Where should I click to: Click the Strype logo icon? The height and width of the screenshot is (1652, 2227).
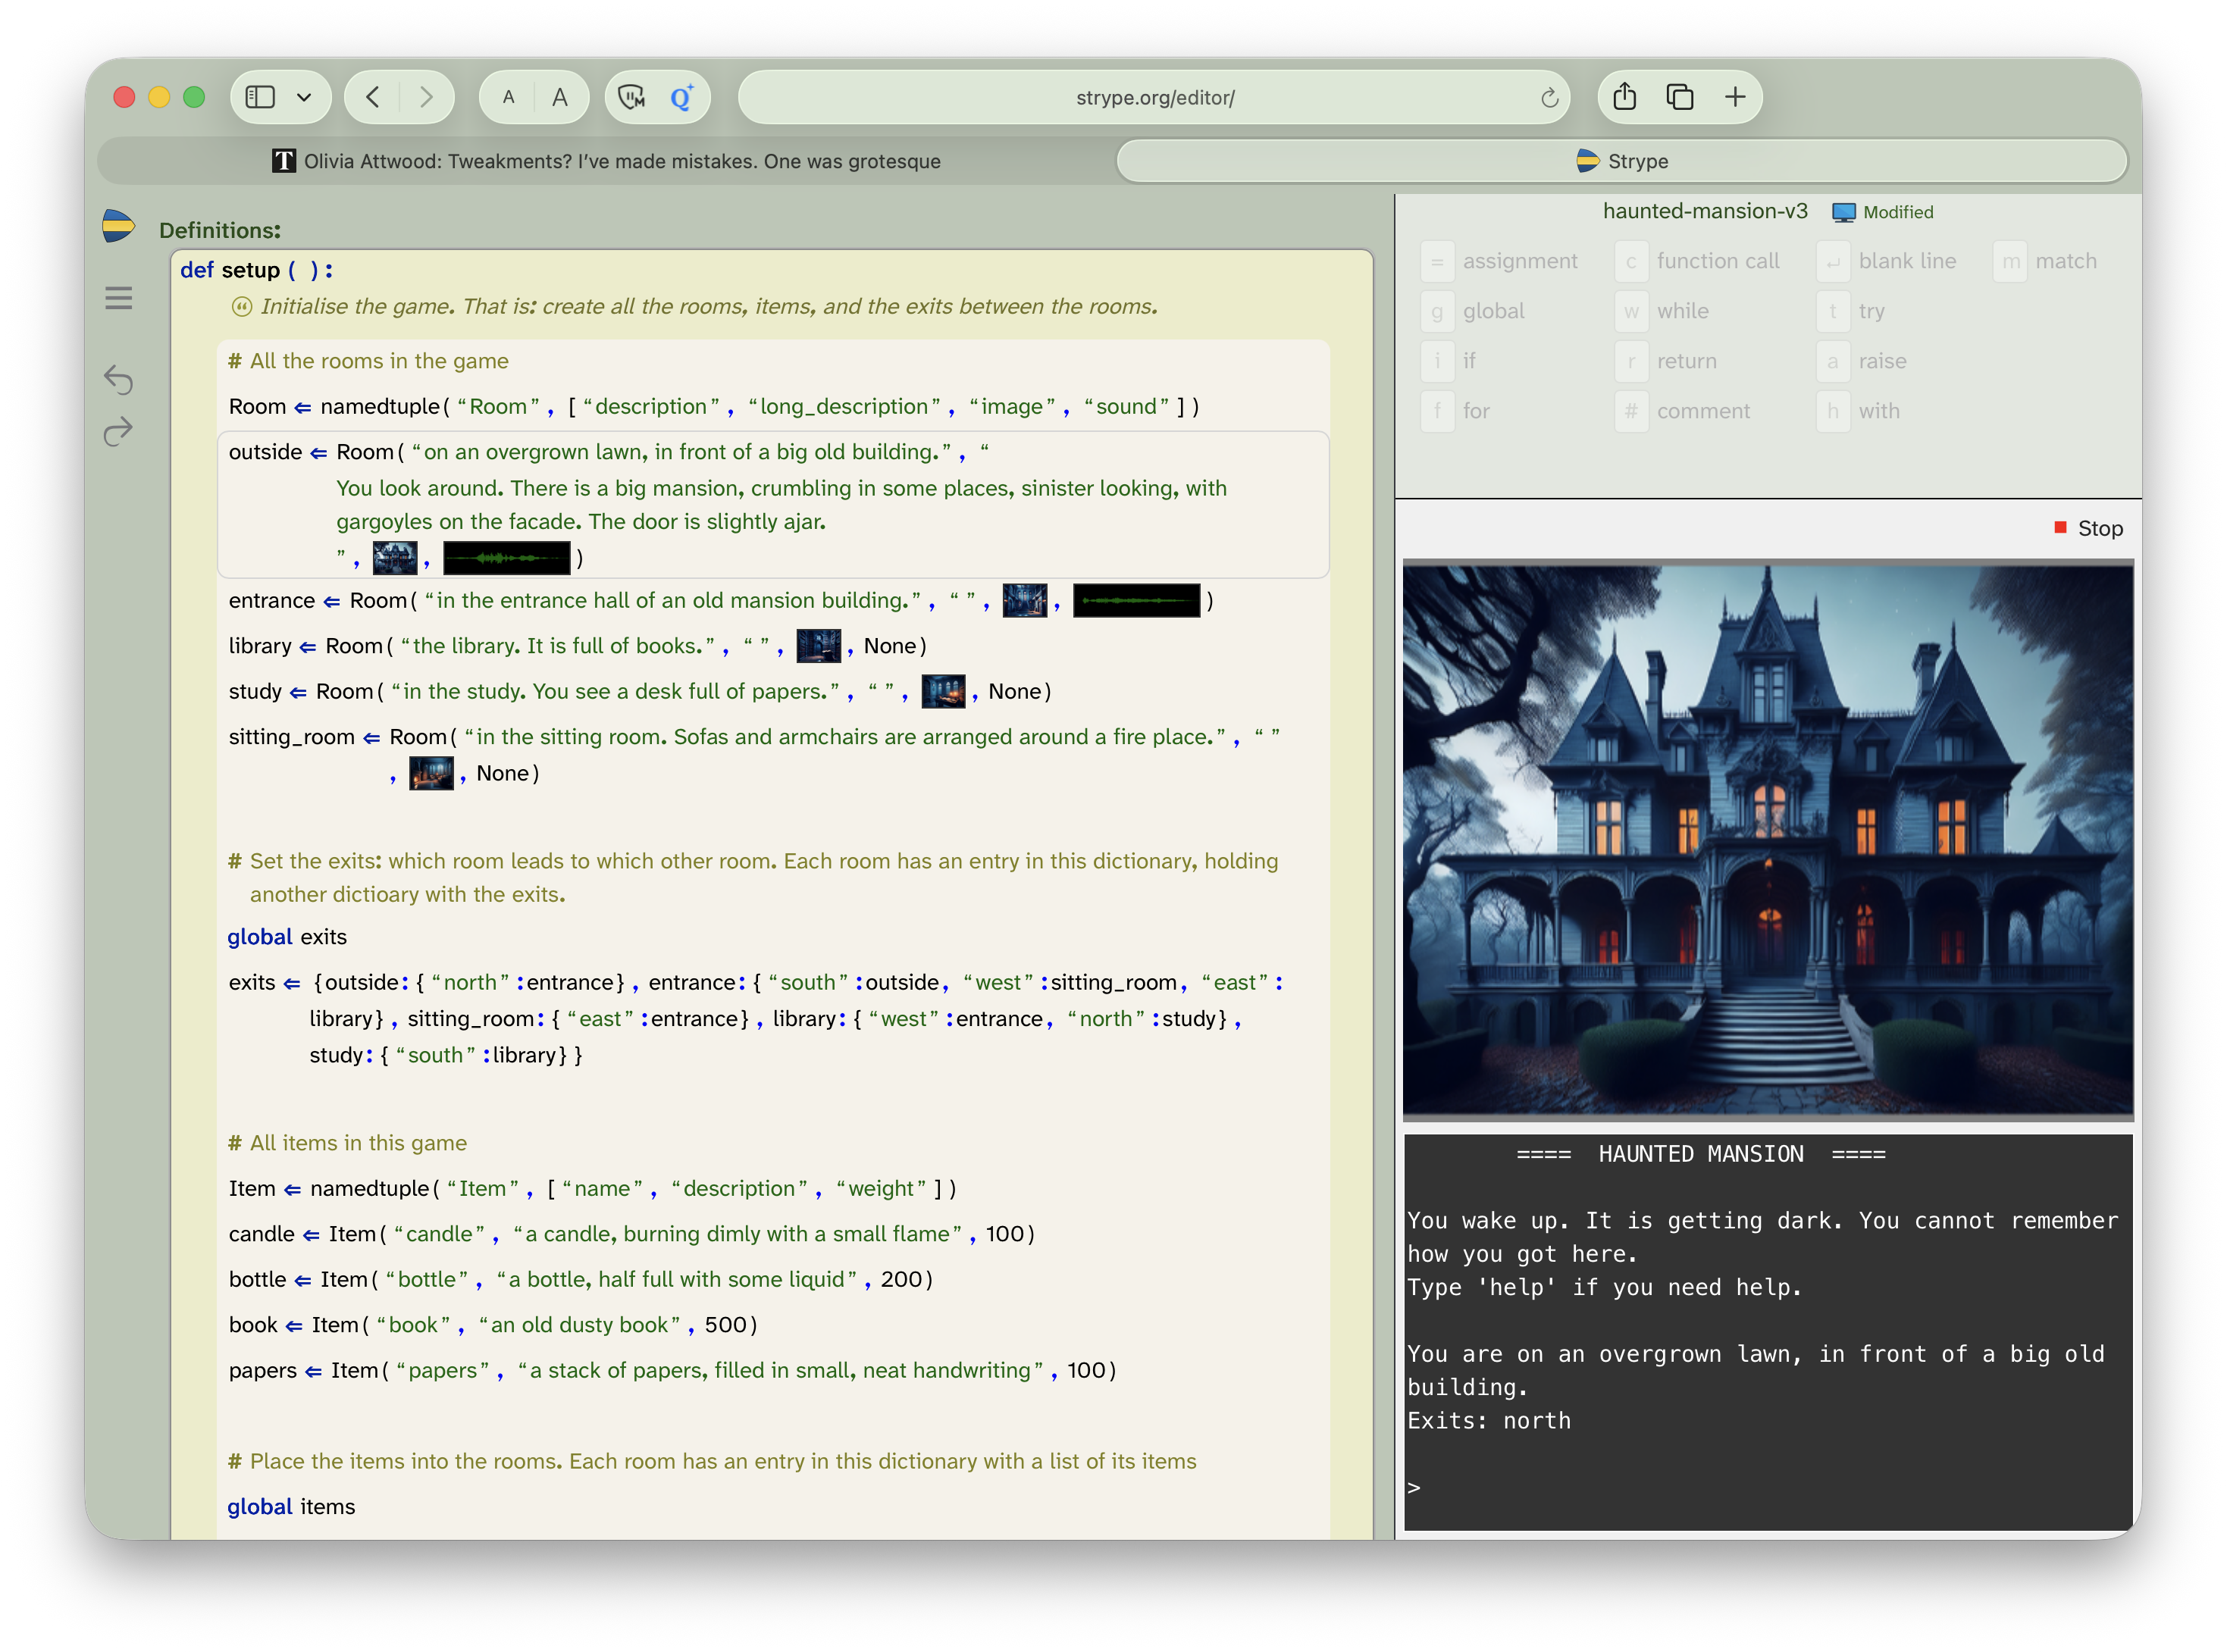click(118, 226)
